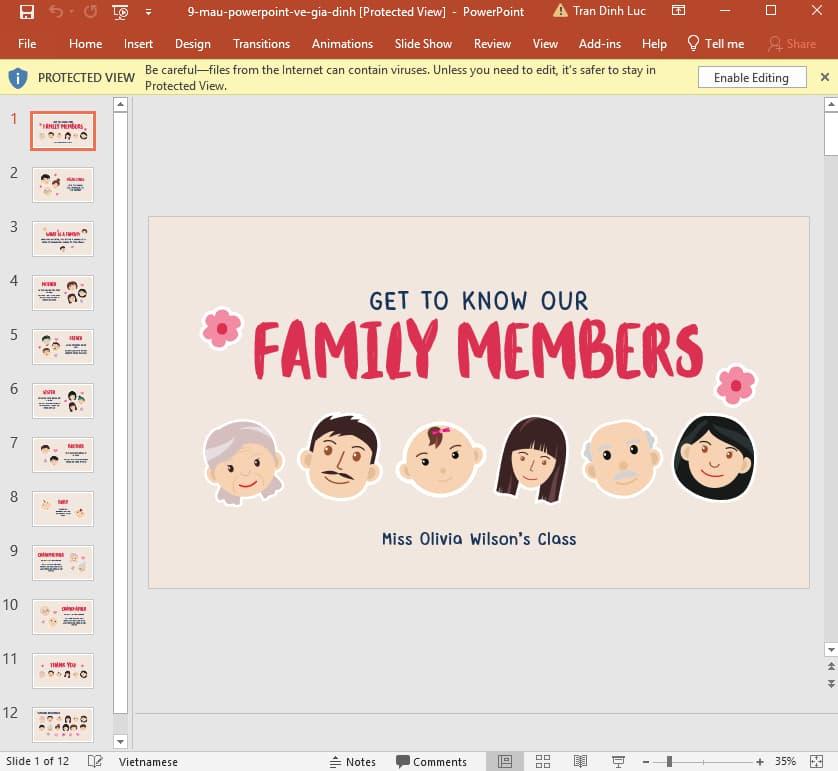Select slide 5 thumbnail in the panel
The height and width of the screenshot is (771, 838).
[62, 346]
